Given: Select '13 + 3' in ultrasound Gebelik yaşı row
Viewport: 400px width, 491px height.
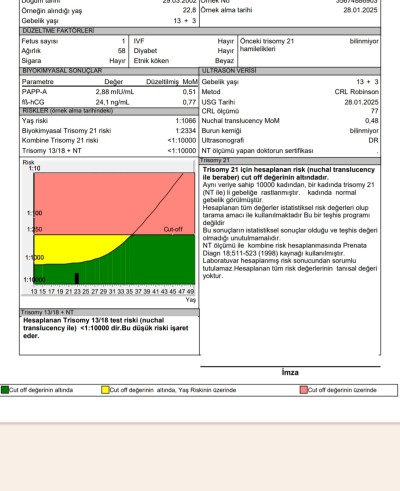Looking at the screenshot, I should (x=367, y=82).
